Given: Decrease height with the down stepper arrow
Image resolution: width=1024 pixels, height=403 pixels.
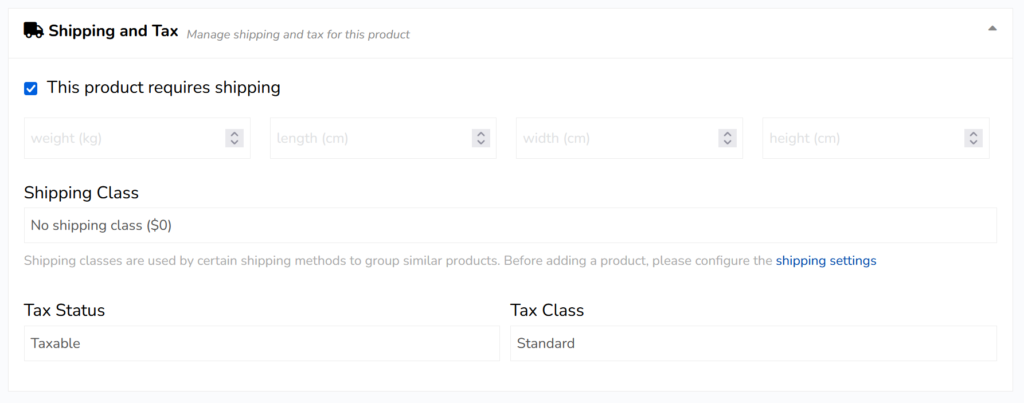Looking at the screenshot, I should (973, 143).
